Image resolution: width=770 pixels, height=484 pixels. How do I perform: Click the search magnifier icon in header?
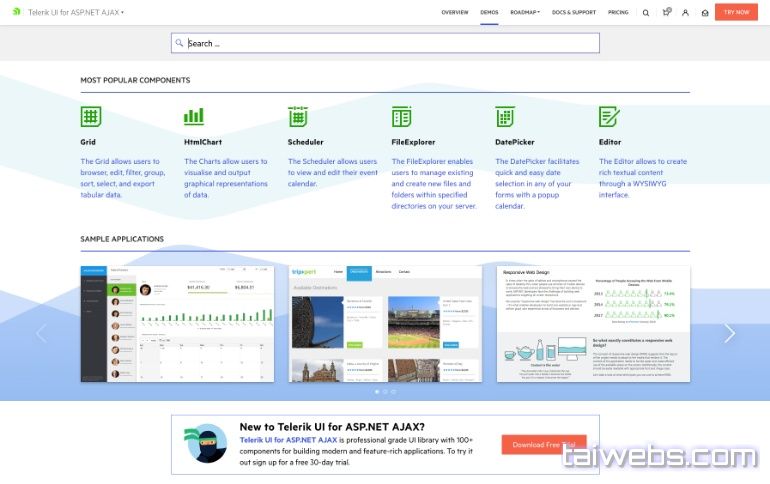coord(646,13)
